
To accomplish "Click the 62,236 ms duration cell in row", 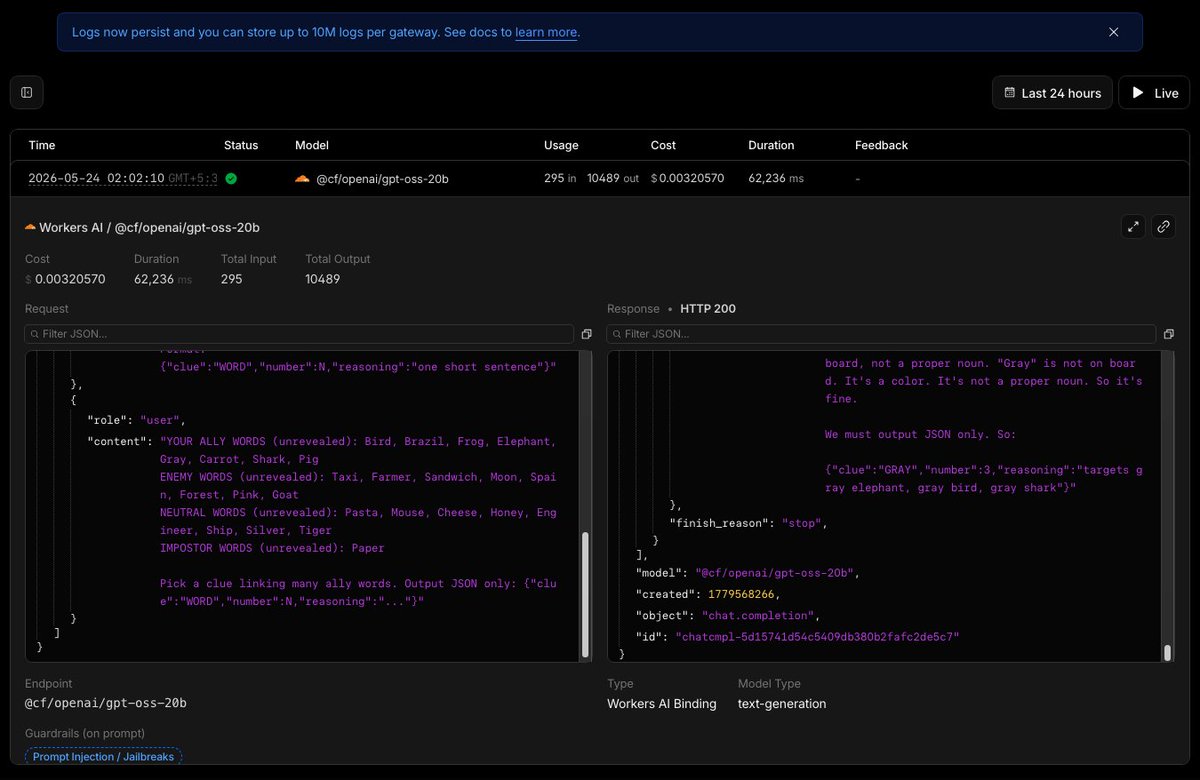I will [776, 178].
